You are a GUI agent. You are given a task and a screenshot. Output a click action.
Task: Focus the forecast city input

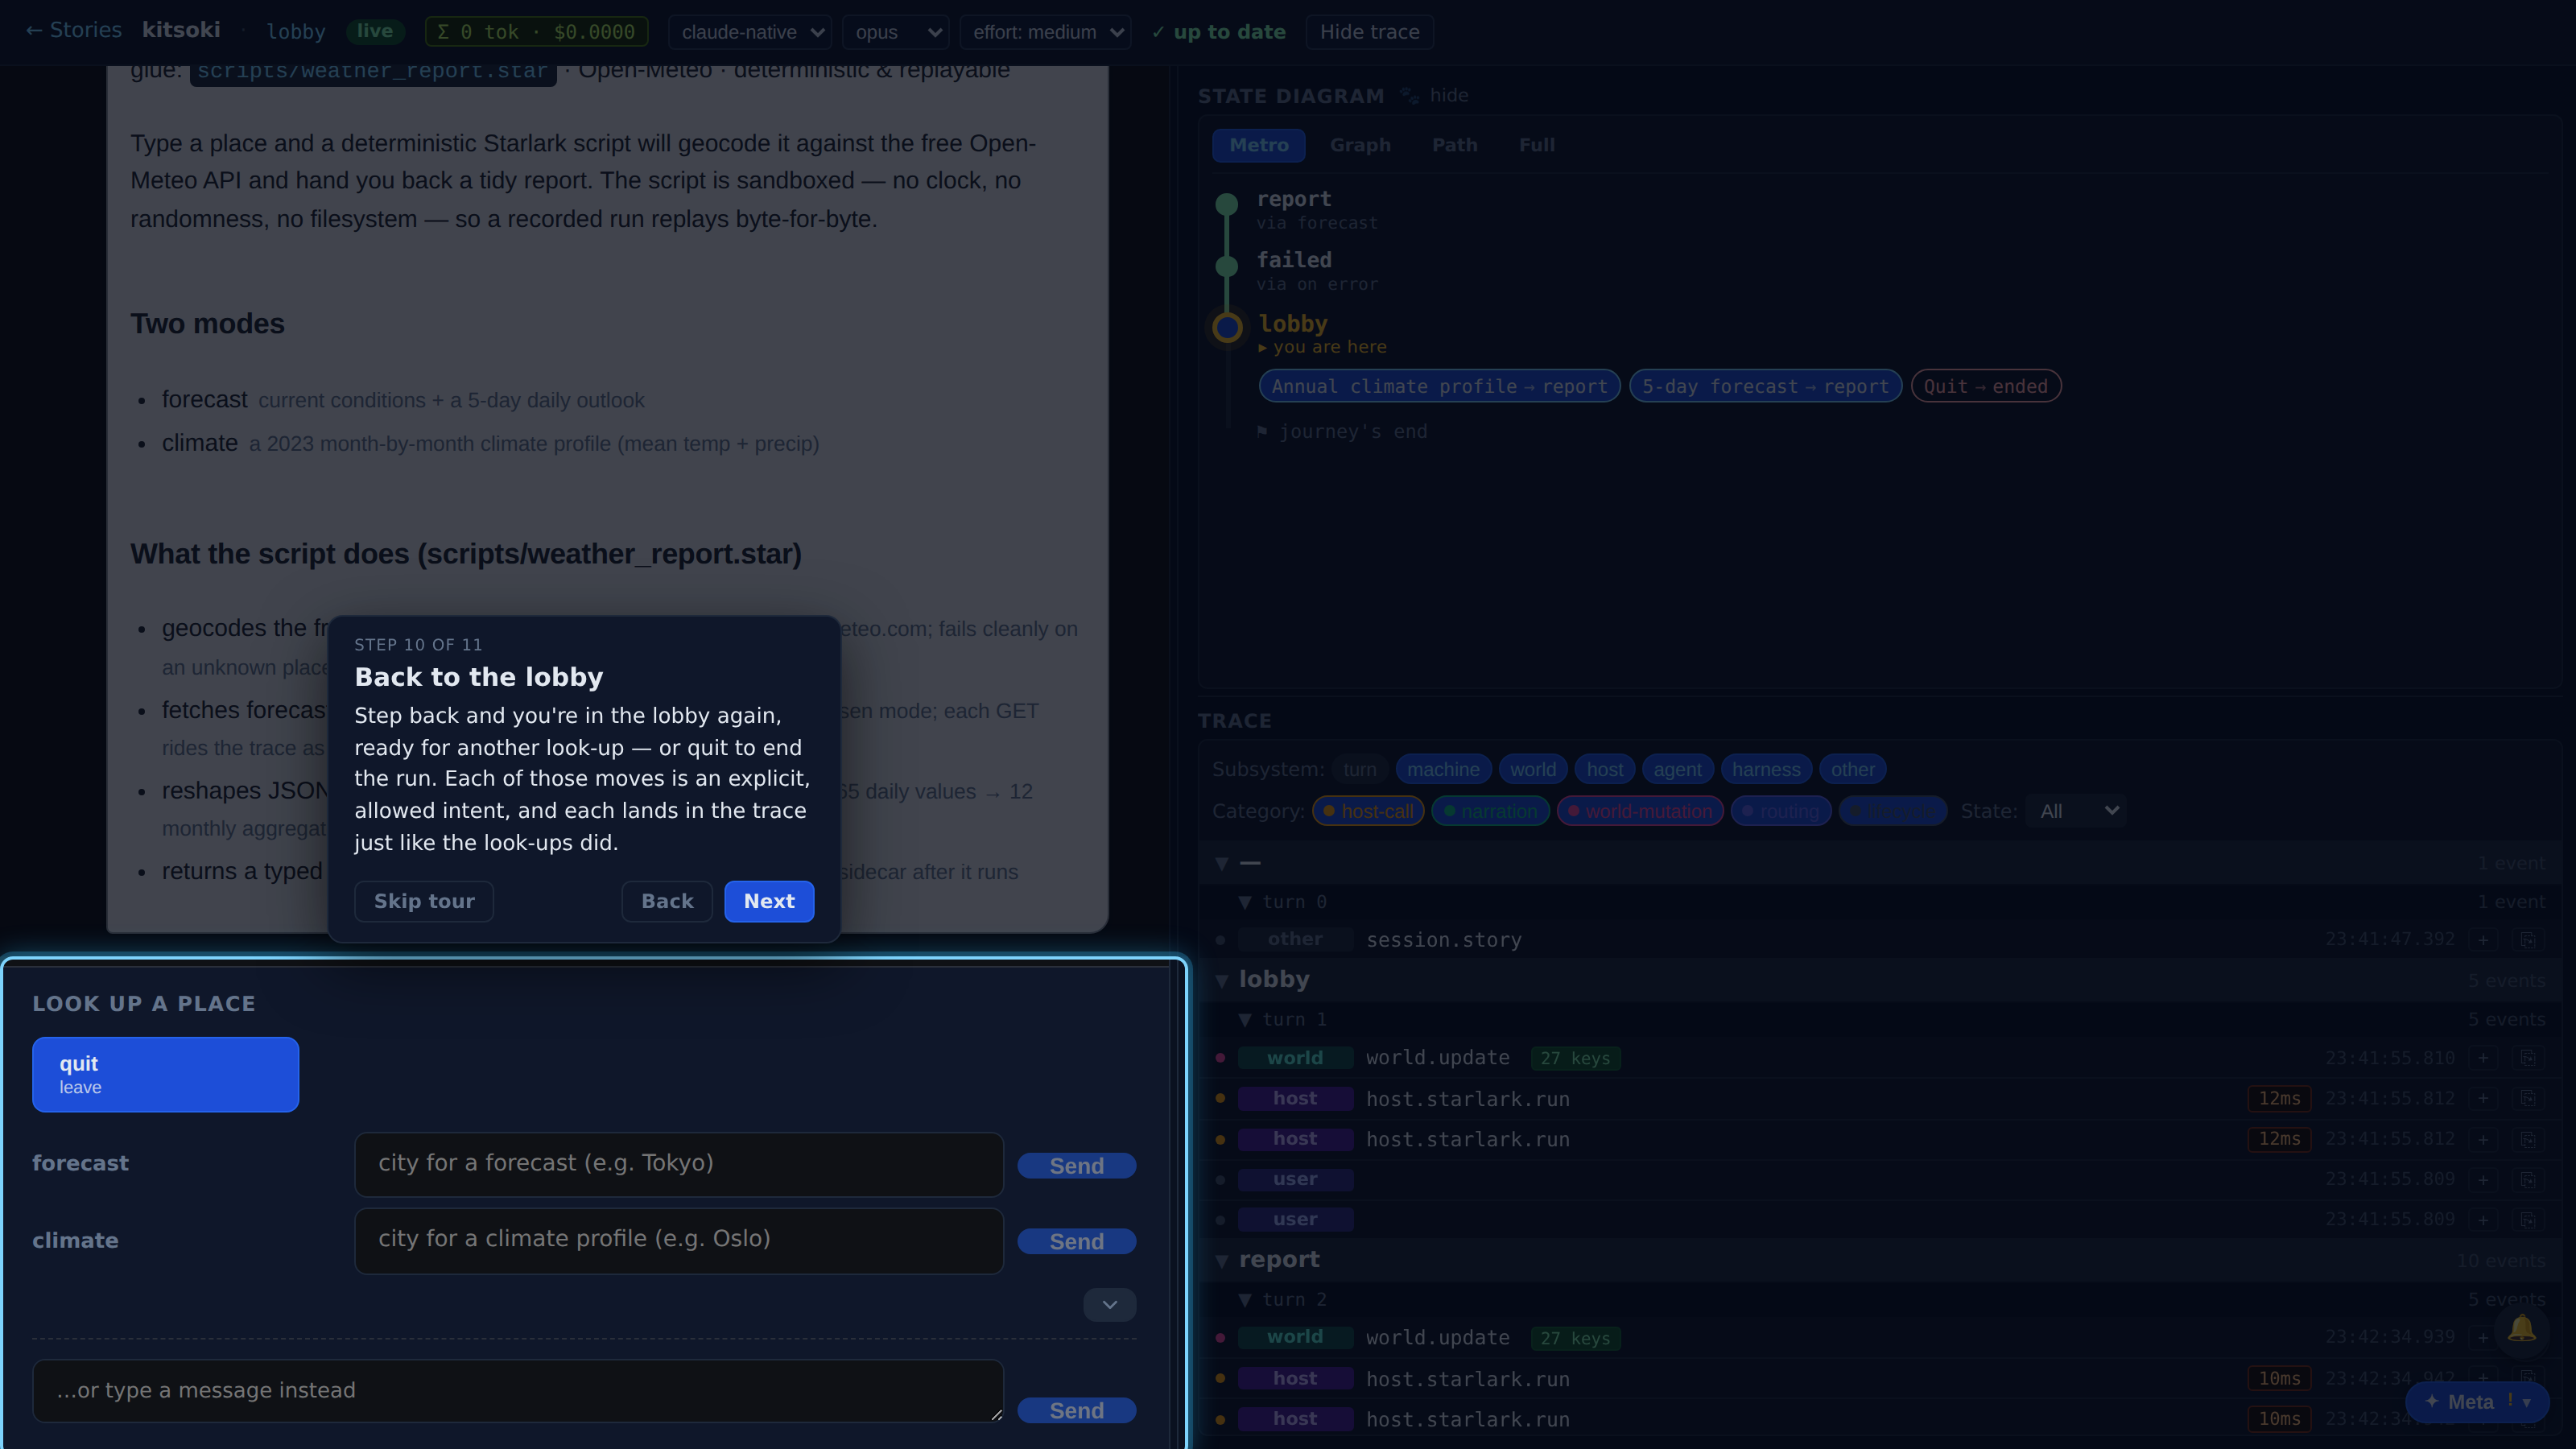[x=679, y=1164]
